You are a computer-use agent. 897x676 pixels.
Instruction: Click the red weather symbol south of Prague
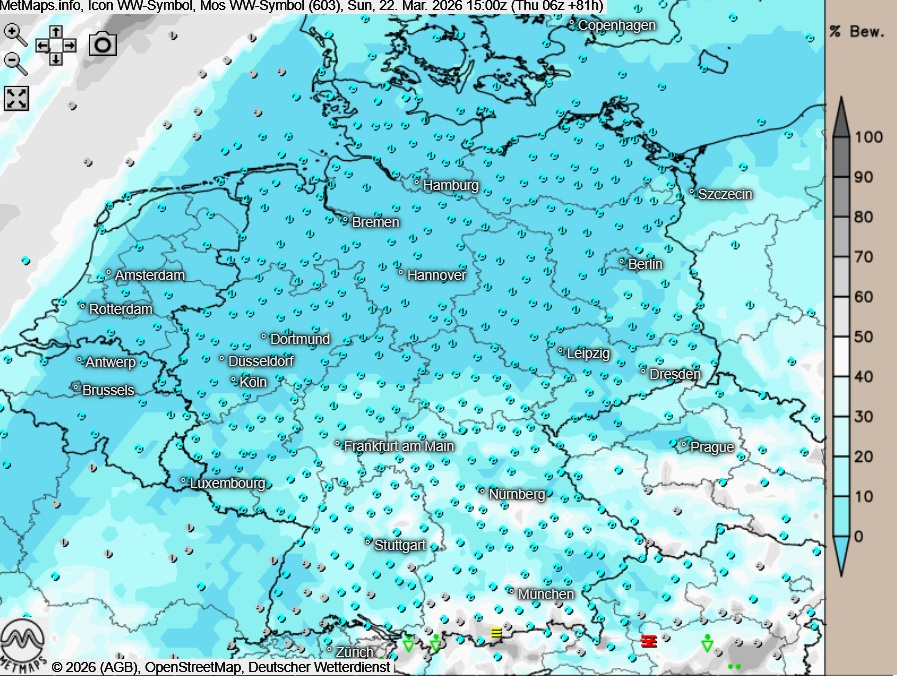point(648,640)
